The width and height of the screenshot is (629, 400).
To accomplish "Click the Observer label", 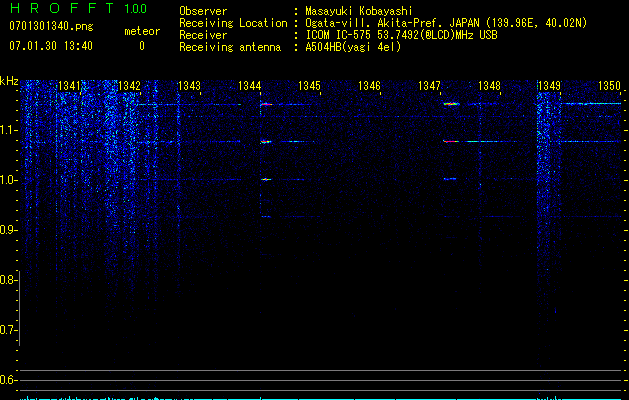I will click(203, 11).
